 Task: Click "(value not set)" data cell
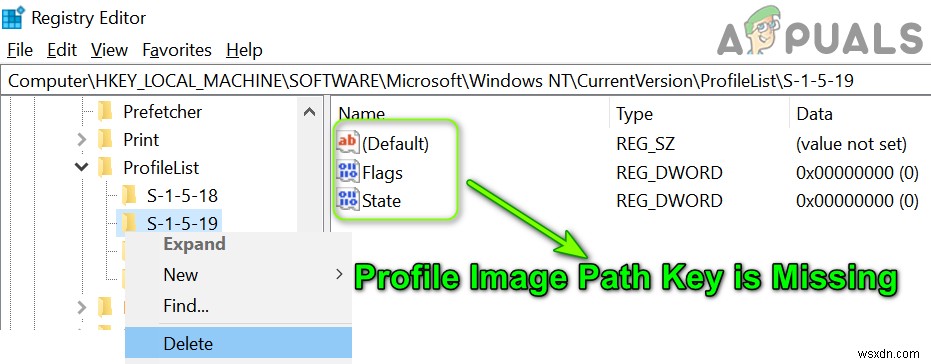(851, 143)
